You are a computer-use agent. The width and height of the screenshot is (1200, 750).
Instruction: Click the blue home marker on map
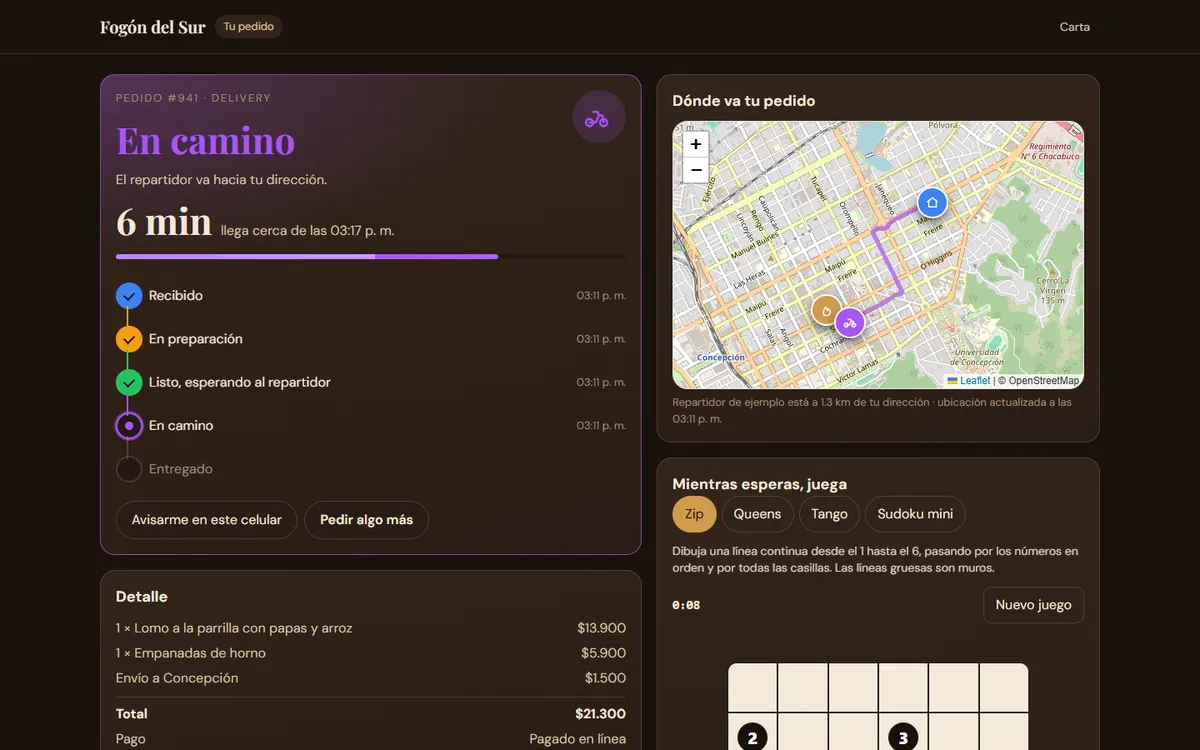pos(932,203)
